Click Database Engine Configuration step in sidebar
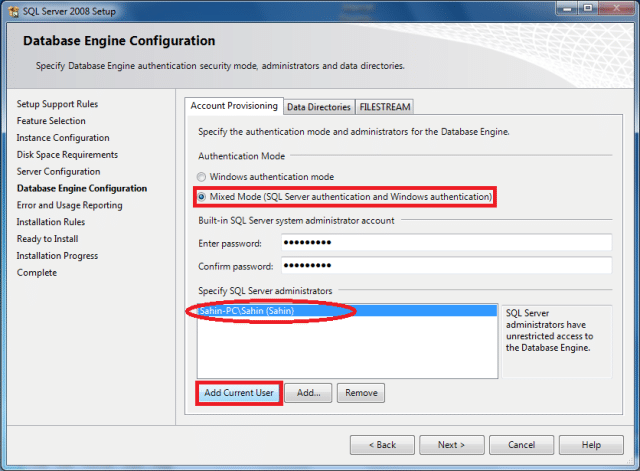Screen dimensions: 640x471 pos(82,188)
